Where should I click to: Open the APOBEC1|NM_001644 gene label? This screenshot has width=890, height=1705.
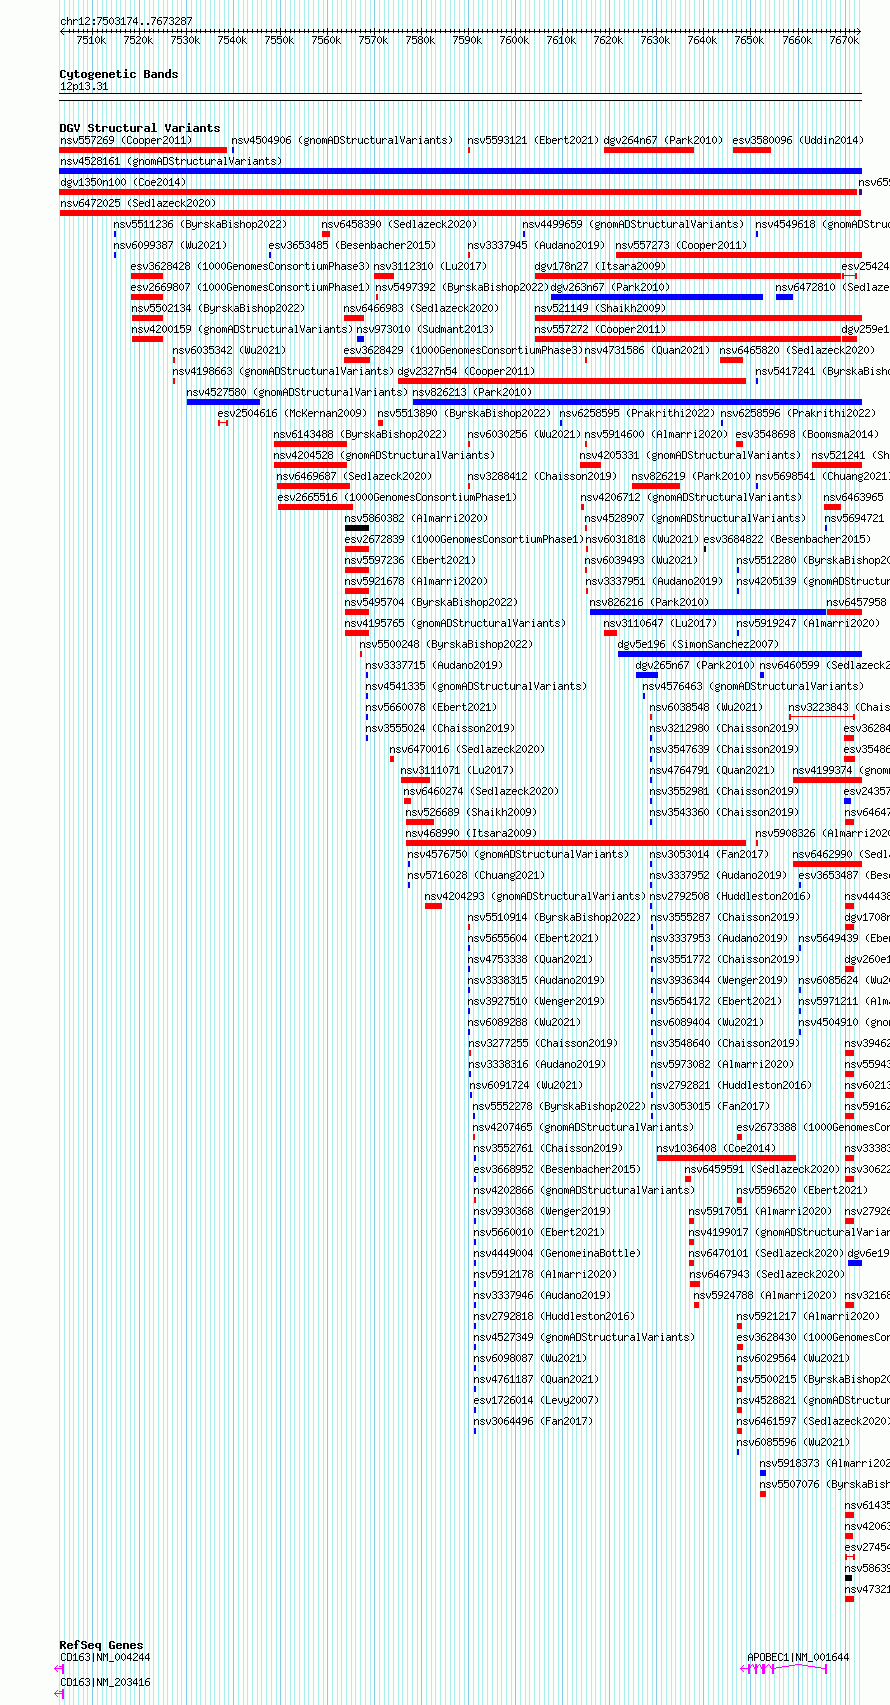[798, 1657]
